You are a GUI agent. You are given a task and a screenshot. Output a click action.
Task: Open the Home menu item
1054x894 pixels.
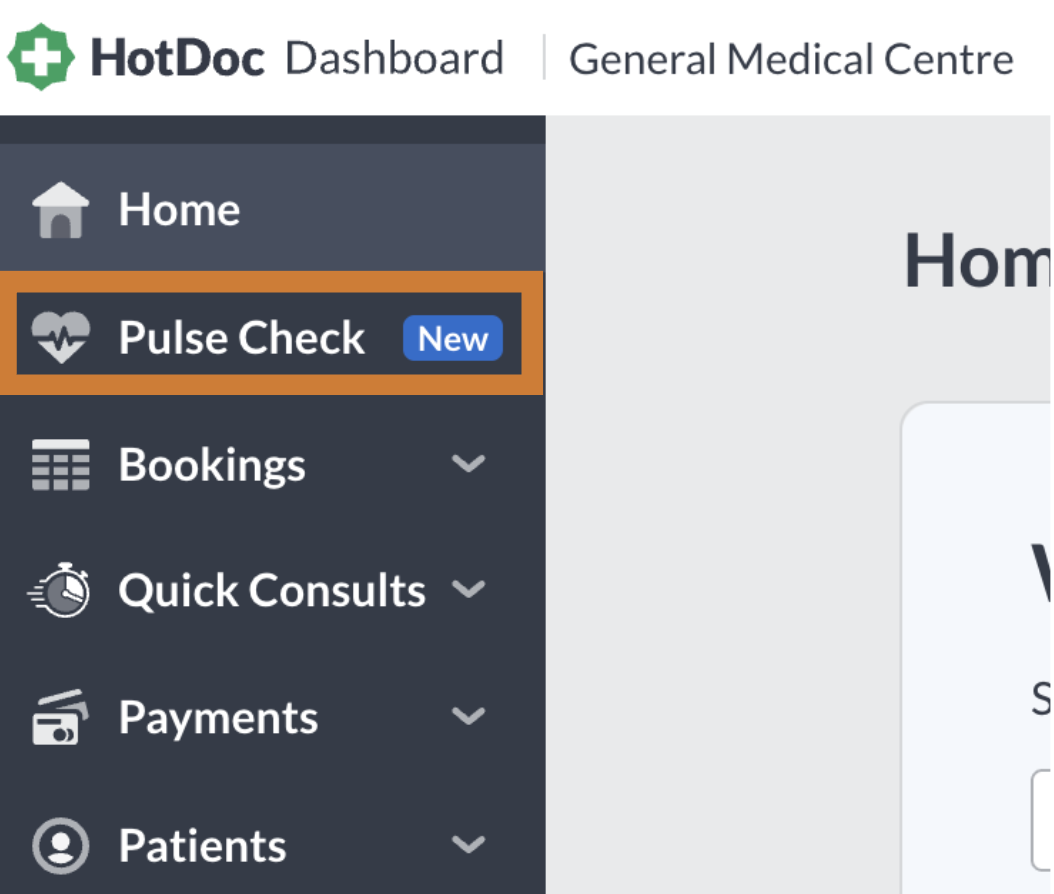pyautogui.click(x=272, y=208)
